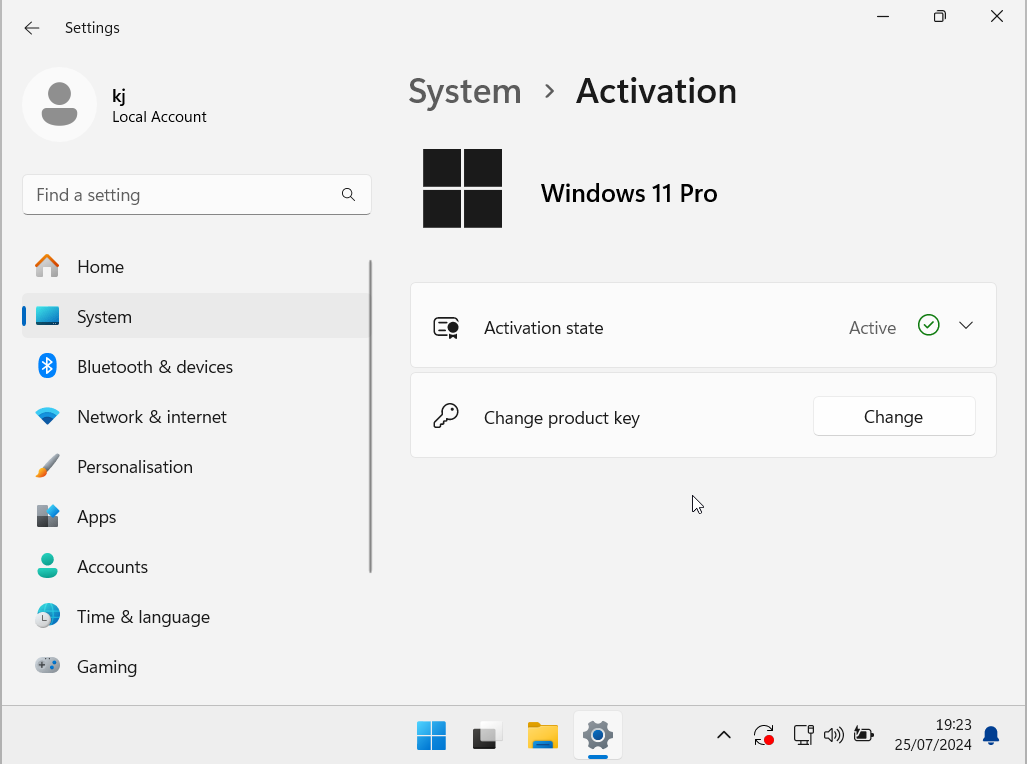
Task: Click the Windows 11 Pro edition text
Action: [x=629, y=193]
